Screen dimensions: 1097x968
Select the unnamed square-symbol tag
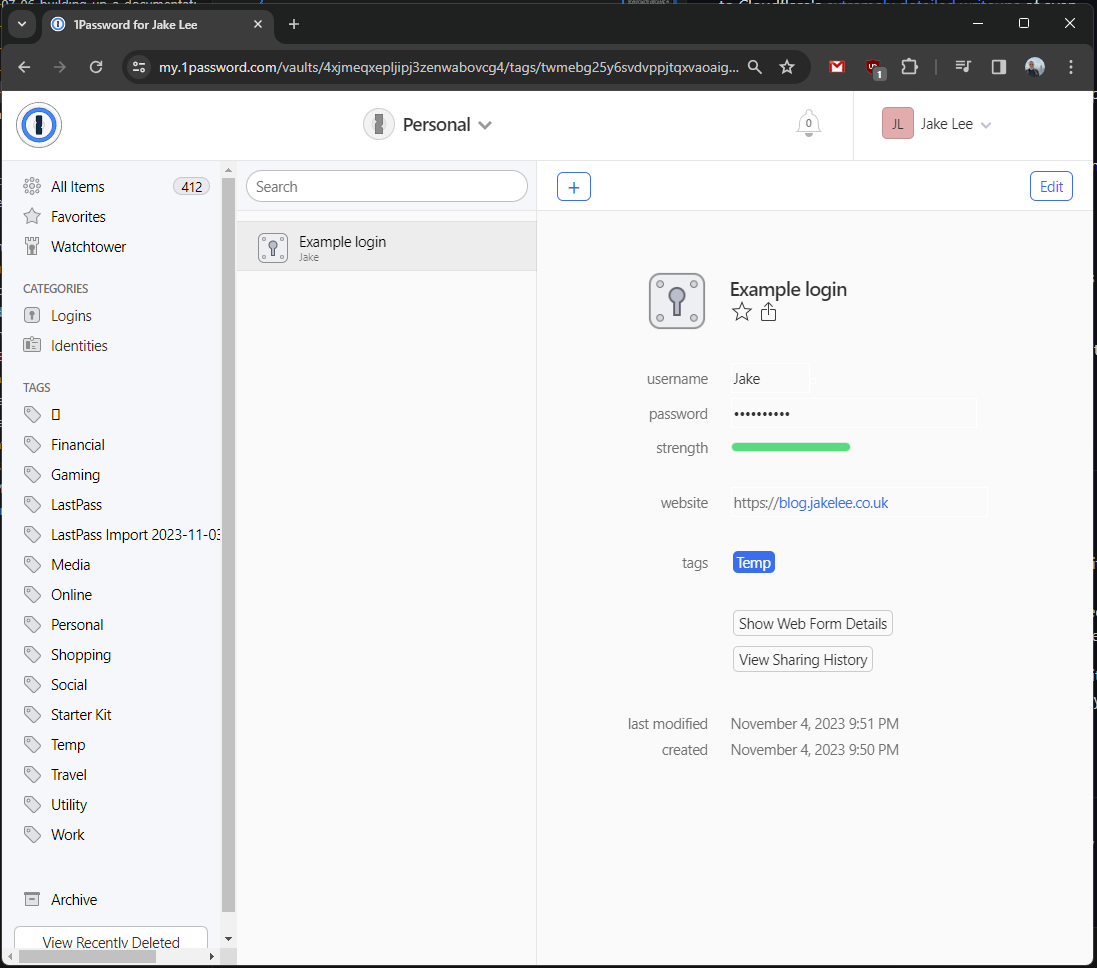(x=56, y=415)
